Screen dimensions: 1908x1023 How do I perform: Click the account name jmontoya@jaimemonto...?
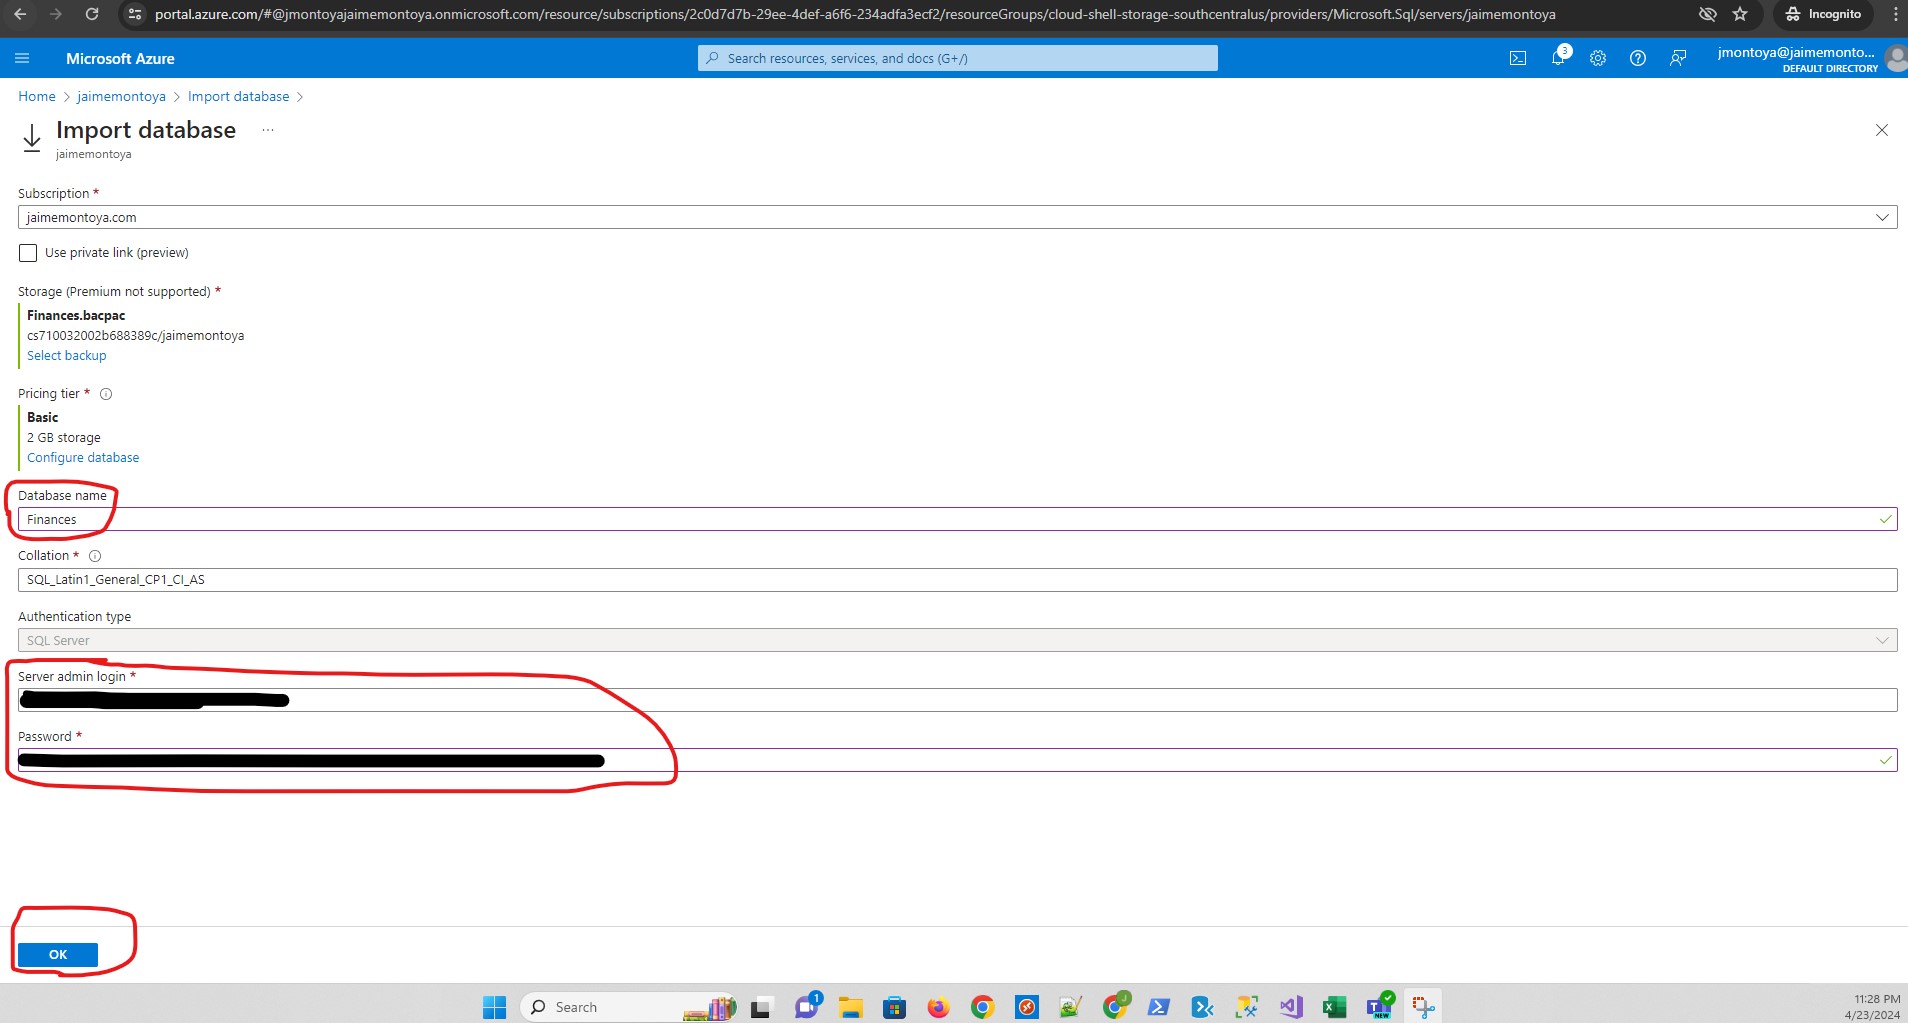coord(1796,52)
